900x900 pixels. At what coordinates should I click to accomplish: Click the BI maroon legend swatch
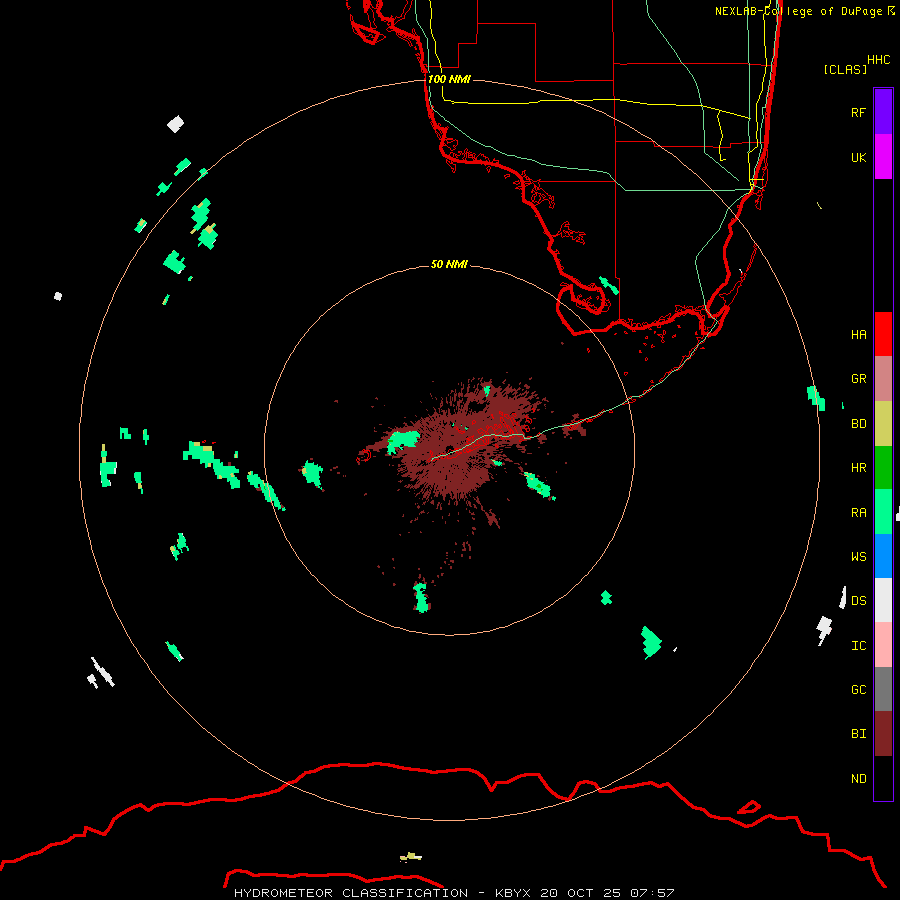click(883, 734)
